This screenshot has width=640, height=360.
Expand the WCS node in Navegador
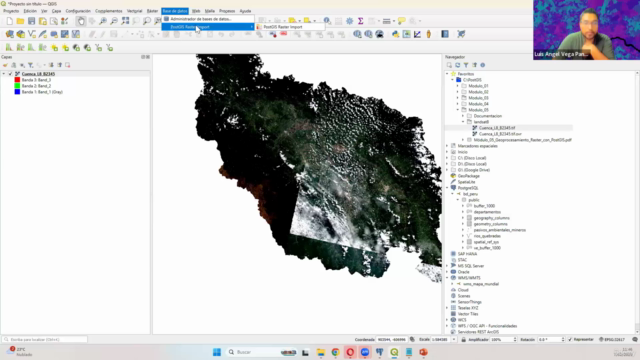coord(447,320)
